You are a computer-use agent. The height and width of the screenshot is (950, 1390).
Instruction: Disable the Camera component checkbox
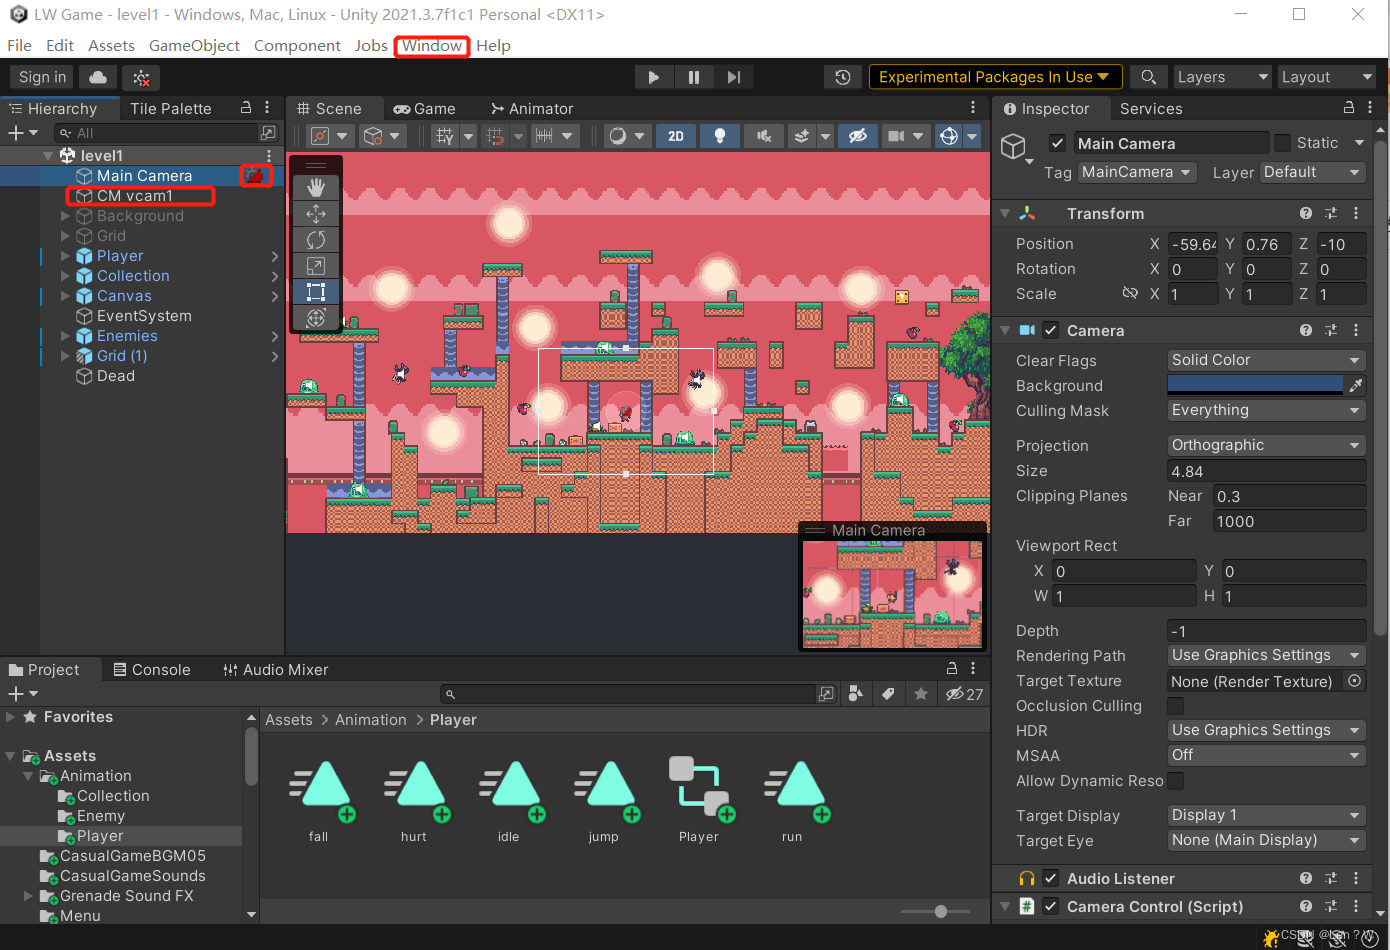[1050, 330]
